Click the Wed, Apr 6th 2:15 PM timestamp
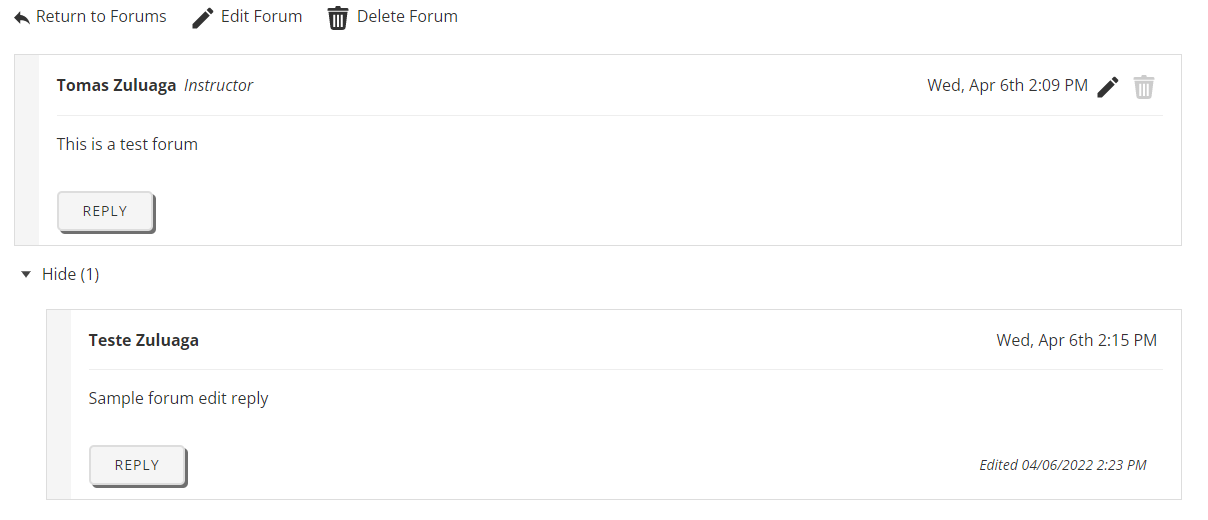 click(1076, 340)
